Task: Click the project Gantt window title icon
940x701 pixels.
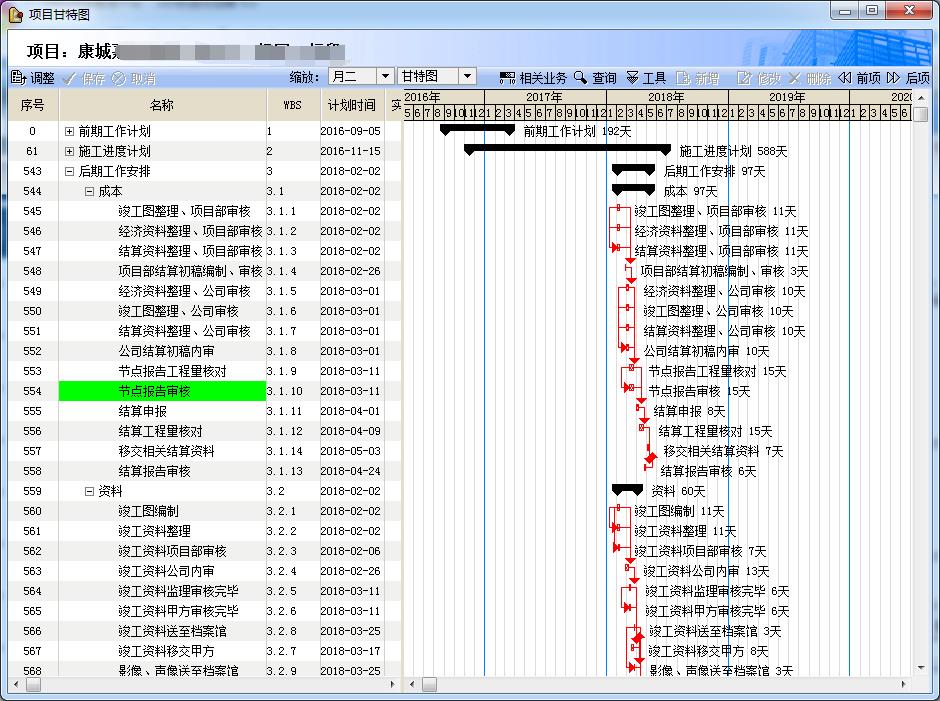Action: 15,13
